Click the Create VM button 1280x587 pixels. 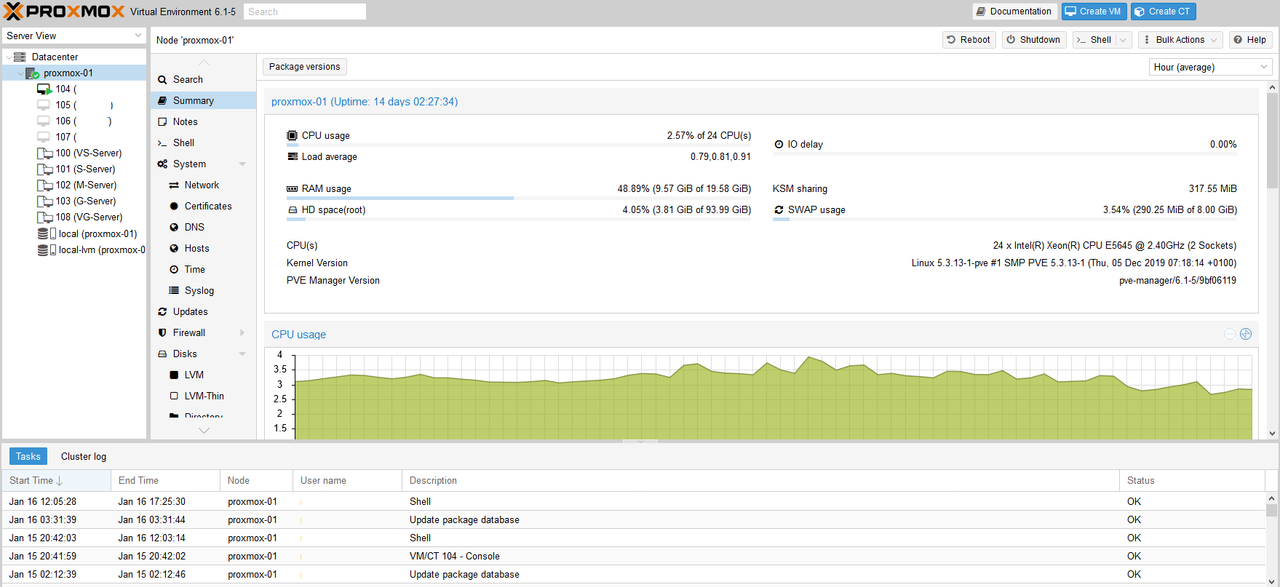coord(1093,12)
